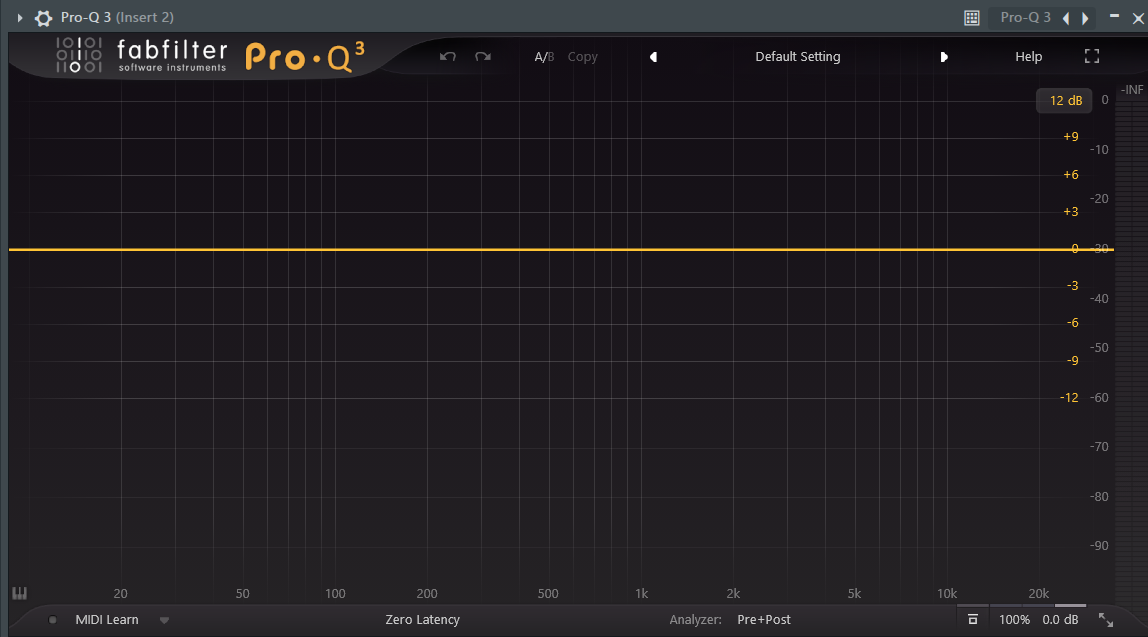Viewport: 1148px width, 637px height.
Task: Click the 20k frequency label
Action: click(x=1038, y=594)
